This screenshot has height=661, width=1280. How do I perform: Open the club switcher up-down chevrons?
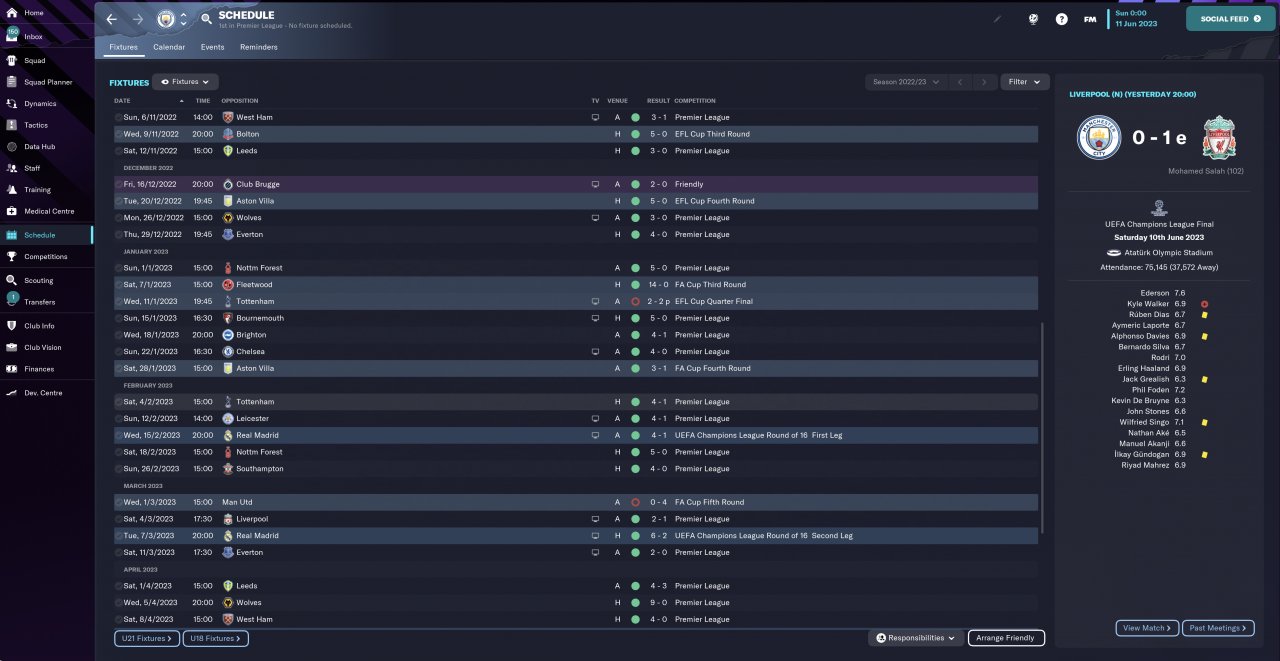183,19
